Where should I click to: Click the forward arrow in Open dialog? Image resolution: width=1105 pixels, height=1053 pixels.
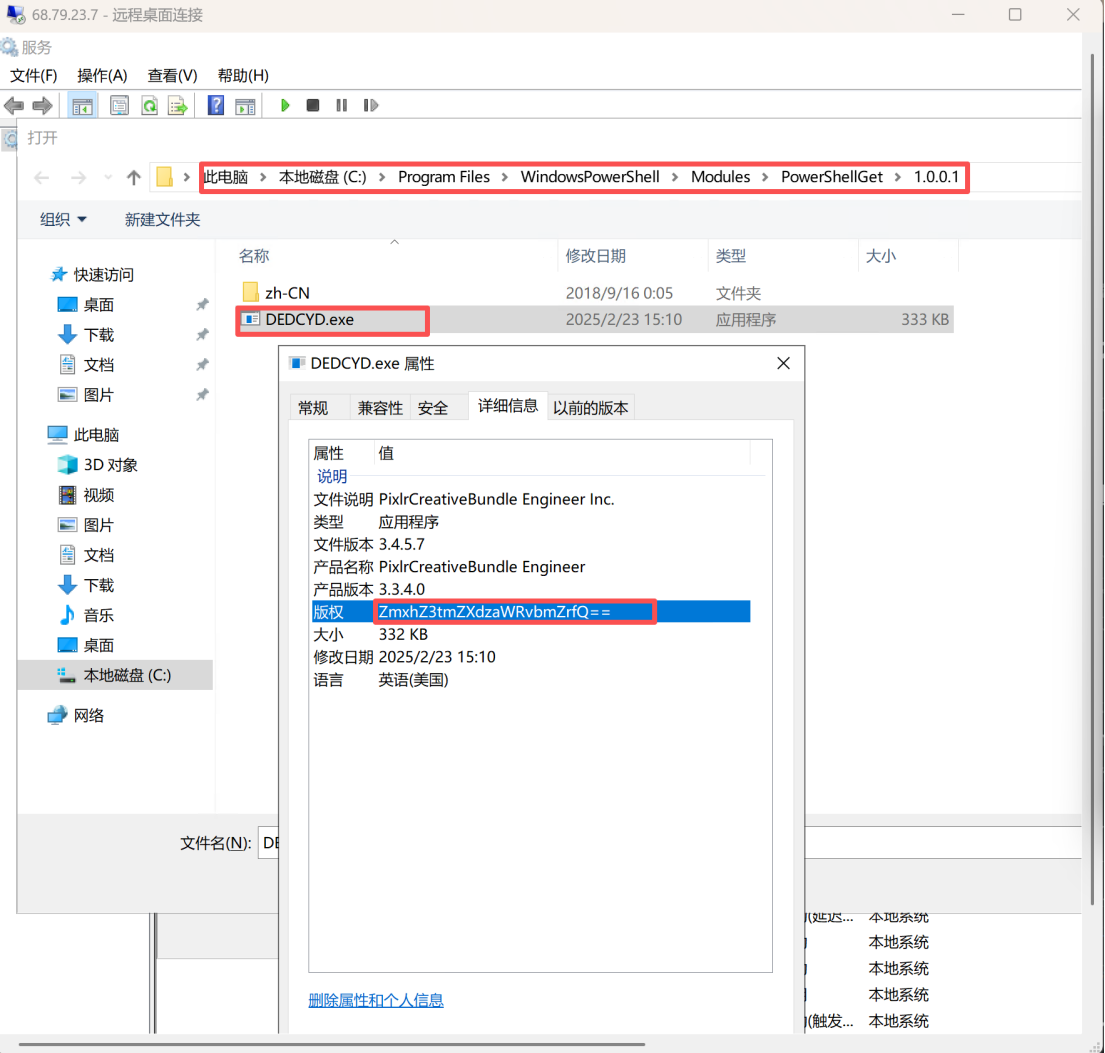(x=78, y=178)
